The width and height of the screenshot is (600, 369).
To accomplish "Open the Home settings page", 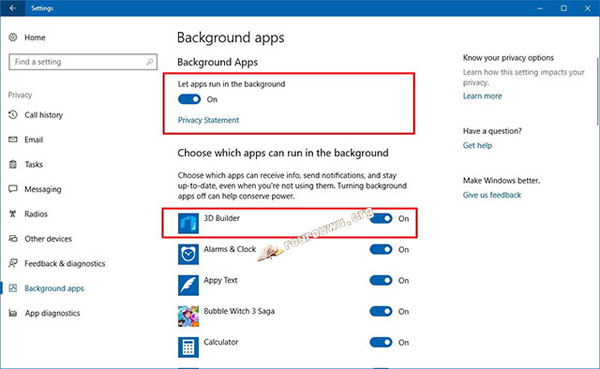I will click(x=35, y=38).
